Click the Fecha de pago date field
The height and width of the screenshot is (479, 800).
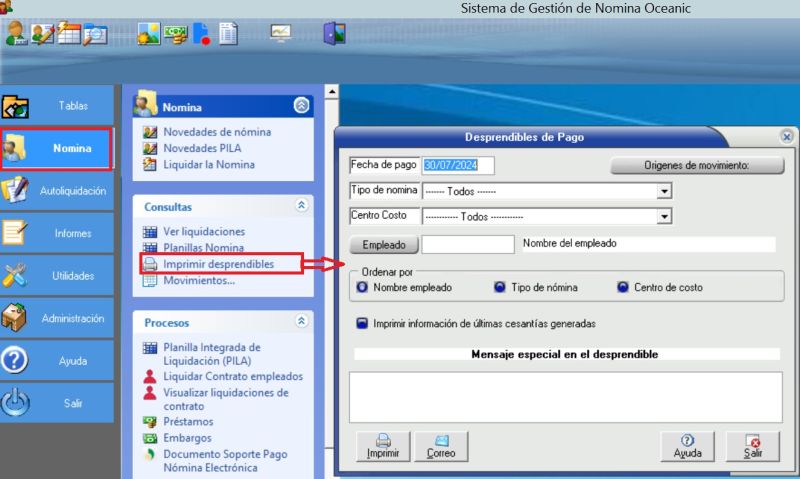tap(459, 166)
